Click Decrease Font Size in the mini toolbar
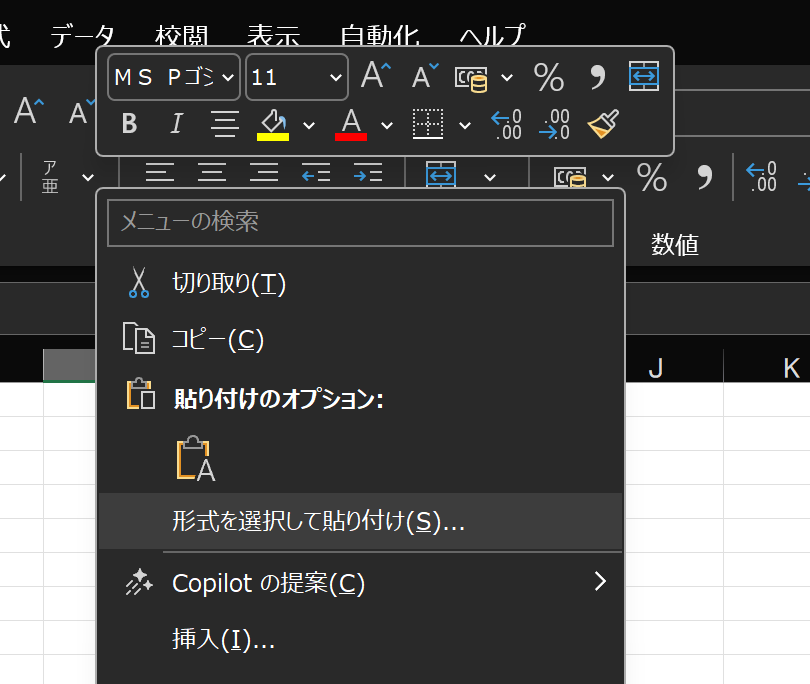The width and height of the screenshot is (810, 684). point(426,77)
